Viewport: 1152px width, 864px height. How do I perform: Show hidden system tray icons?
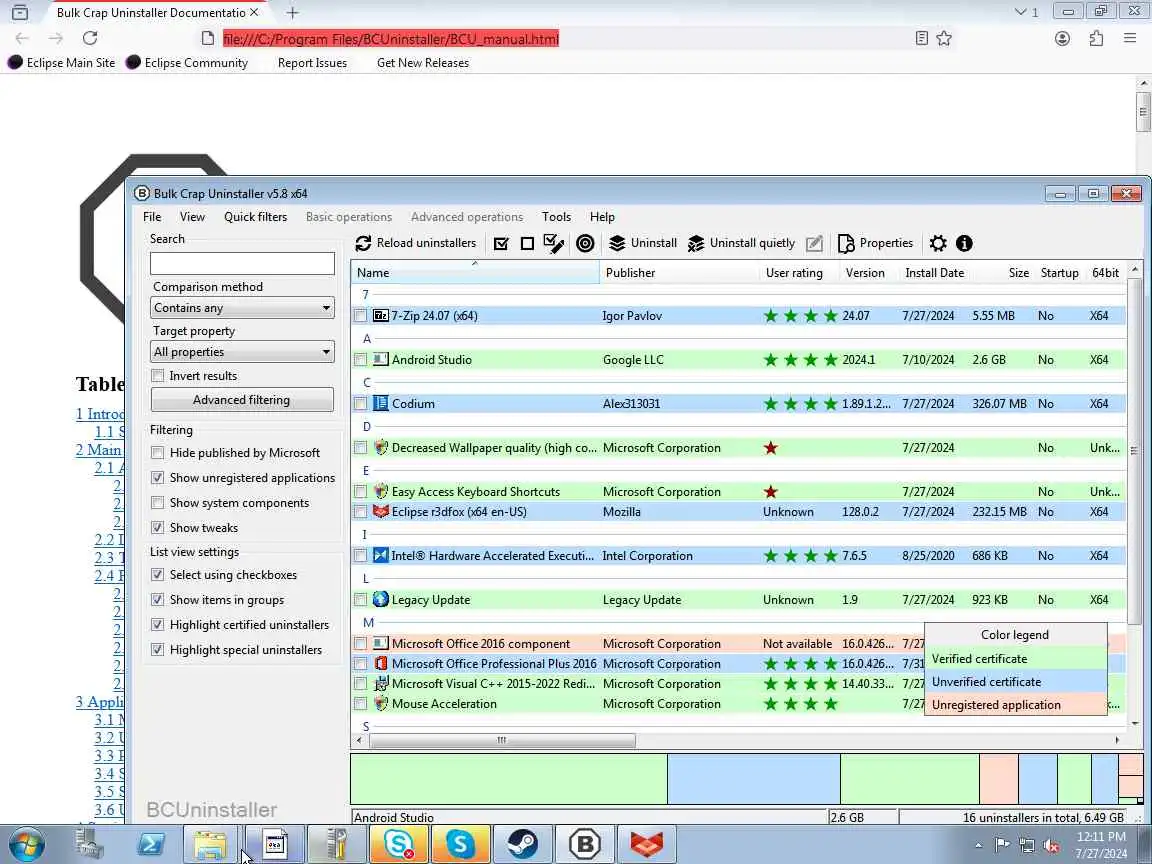pos(978,845)
